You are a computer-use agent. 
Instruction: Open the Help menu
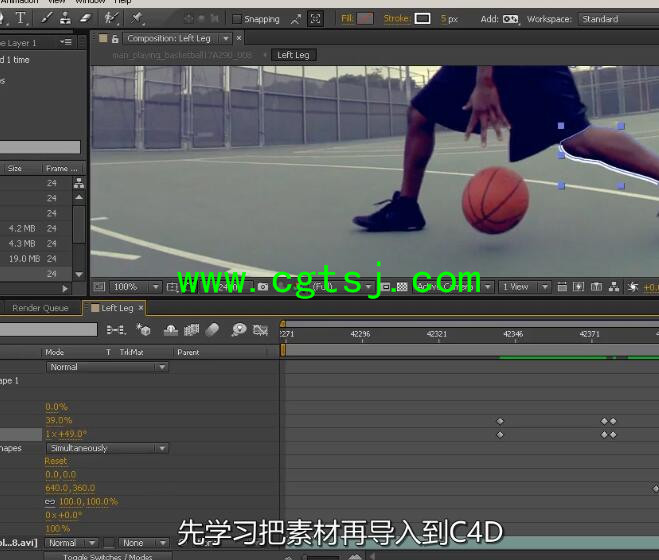122,2
